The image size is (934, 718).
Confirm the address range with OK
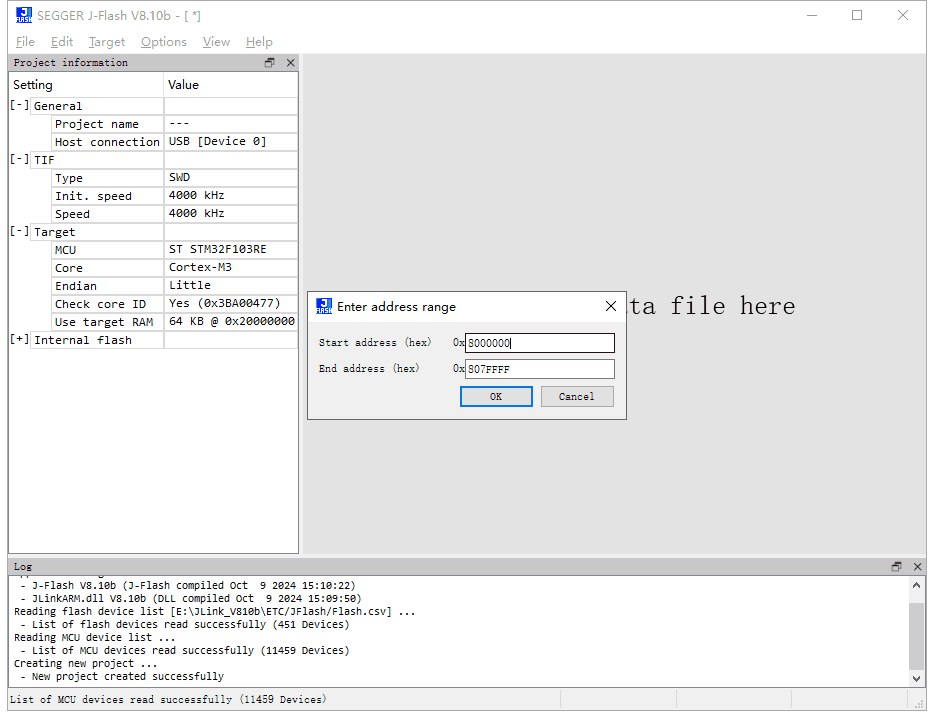tap(496, 396)
